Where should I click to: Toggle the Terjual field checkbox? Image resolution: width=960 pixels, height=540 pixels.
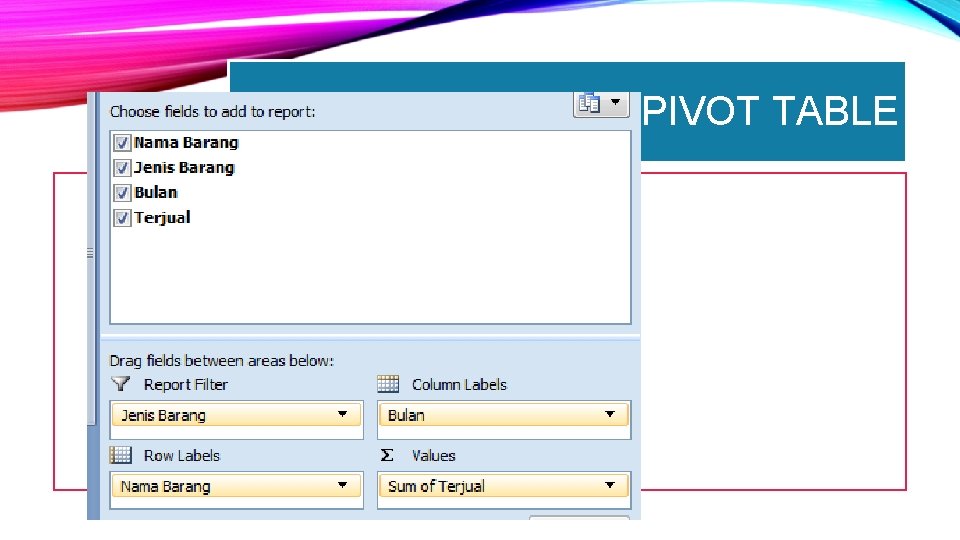[x=122, y=218]
